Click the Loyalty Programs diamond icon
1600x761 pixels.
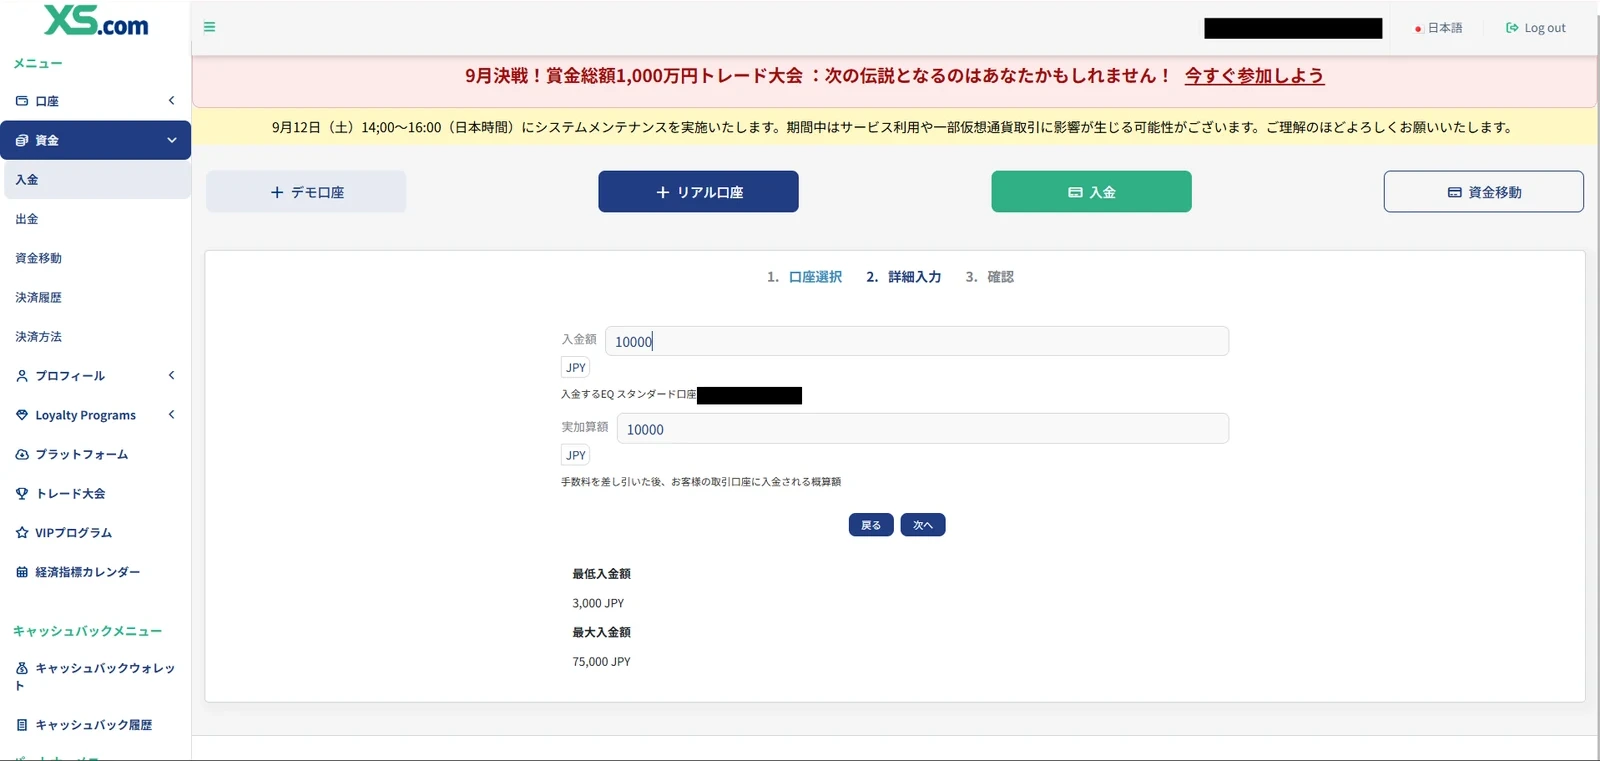pyautogui.click(x=22, y=415)
